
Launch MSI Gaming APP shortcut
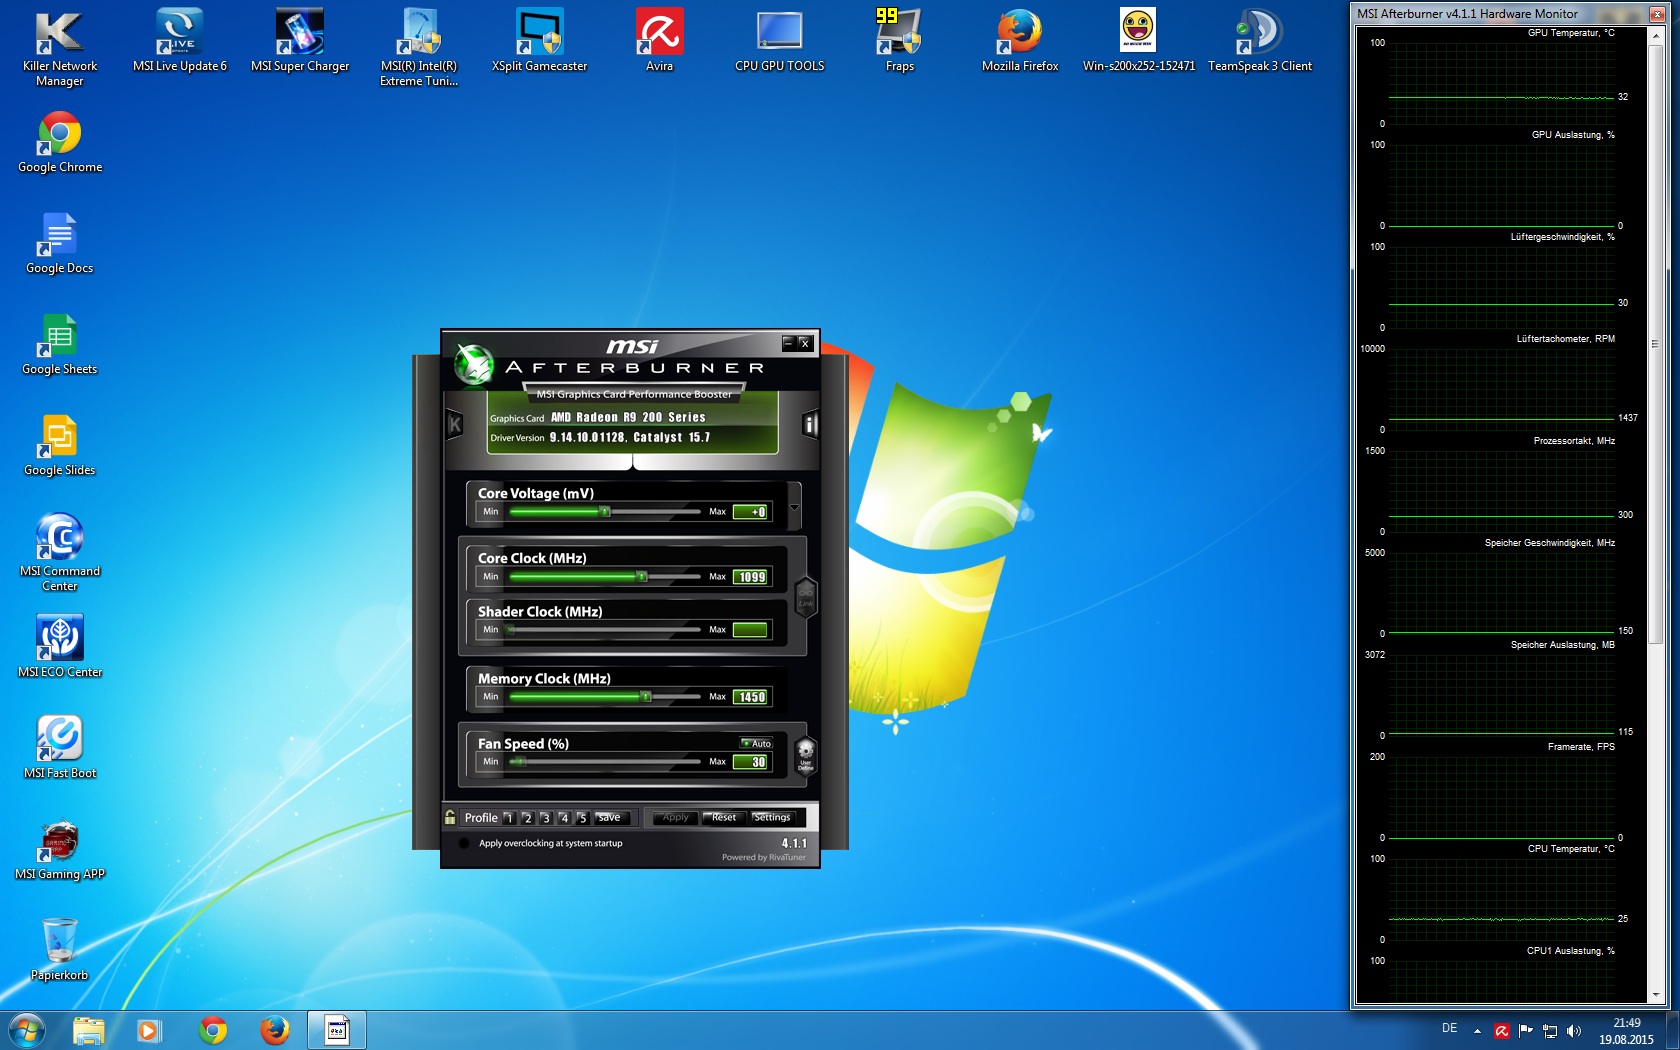[60, 849]
